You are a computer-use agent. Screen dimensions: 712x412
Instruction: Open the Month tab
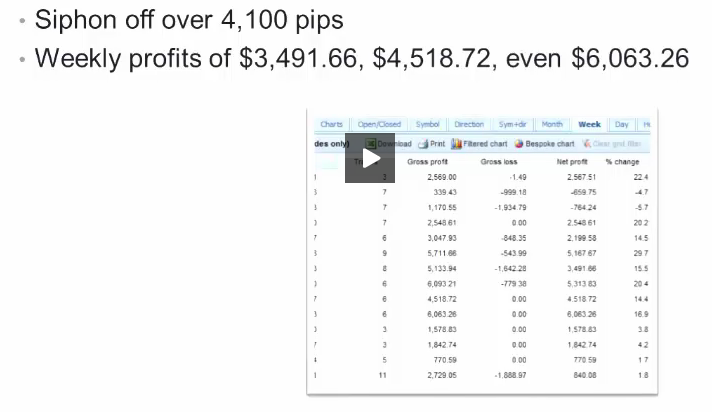click(552, 125)
